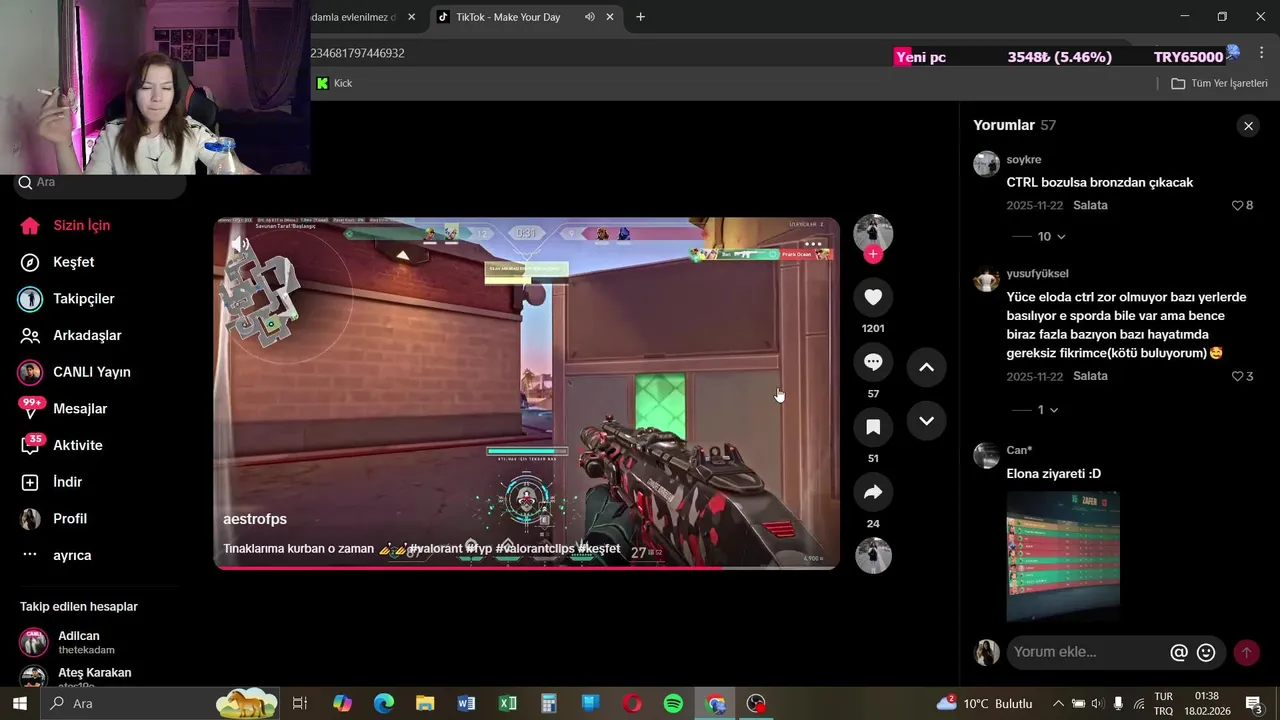This screenshot has width=1280, height=720.
Task: Open the emoji picker in comment box
Action: pyautogui.click(x=1206, y=652)
